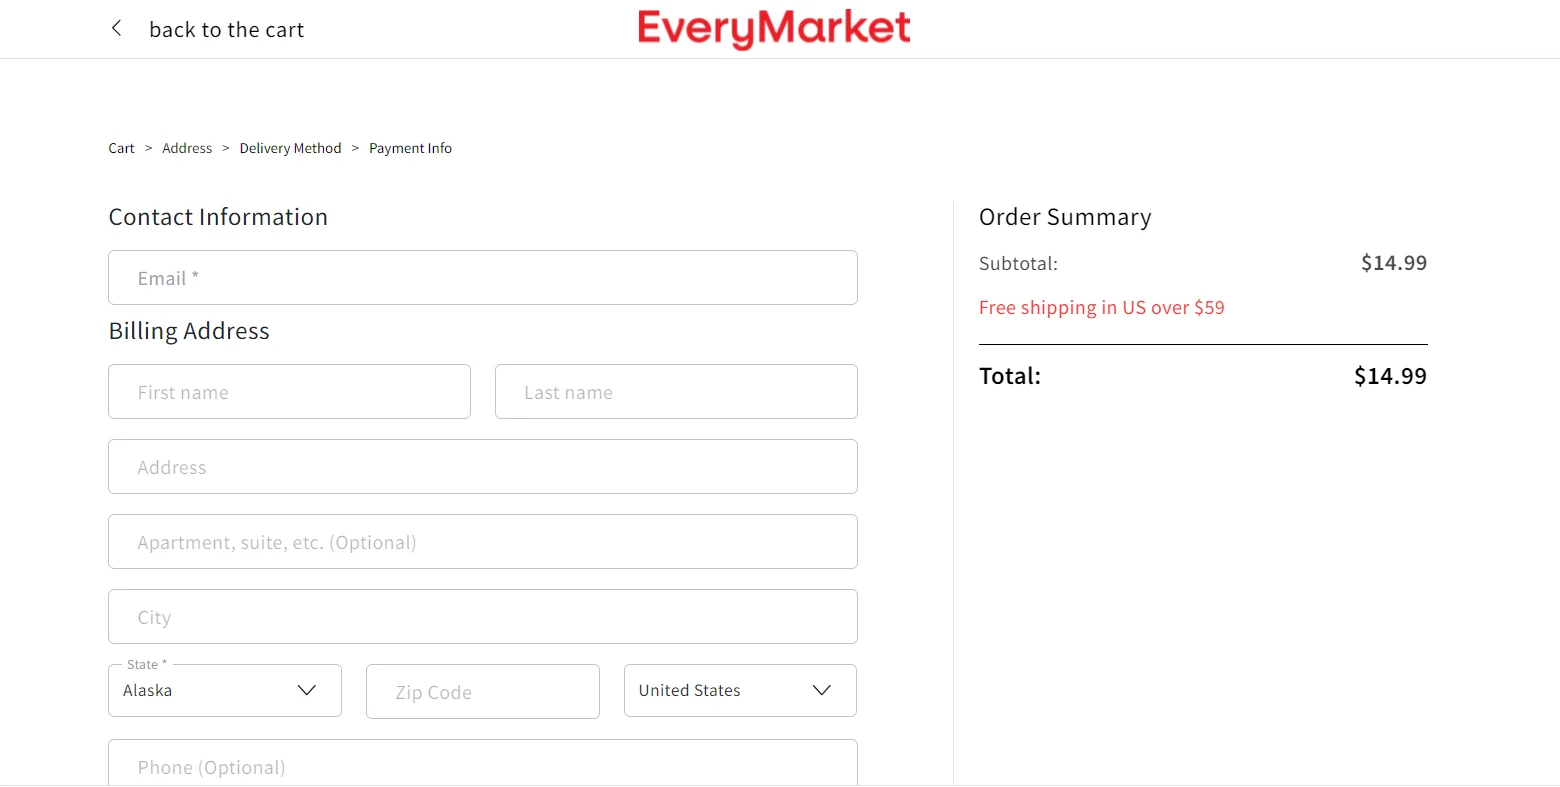Go back to the cart link
Viewport: 1560px width, 787px height.
coord(226,30)
